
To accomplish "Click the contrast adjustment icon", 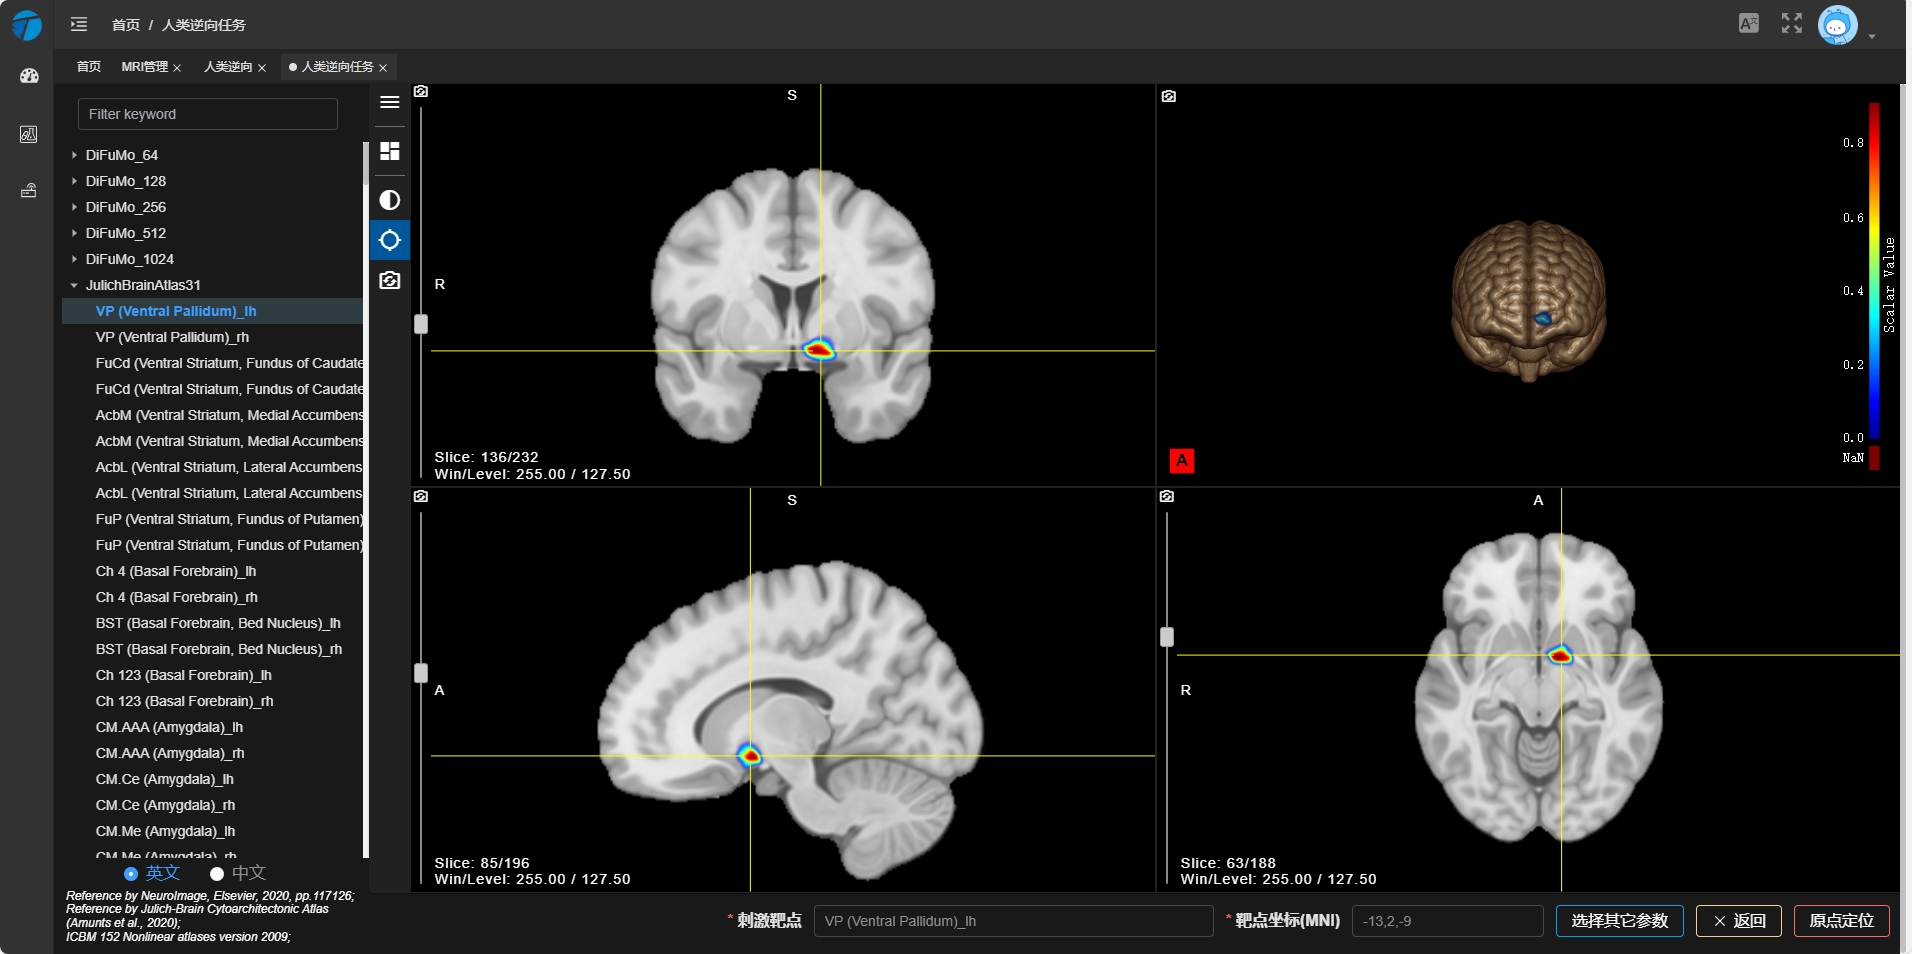I will 390,200.
